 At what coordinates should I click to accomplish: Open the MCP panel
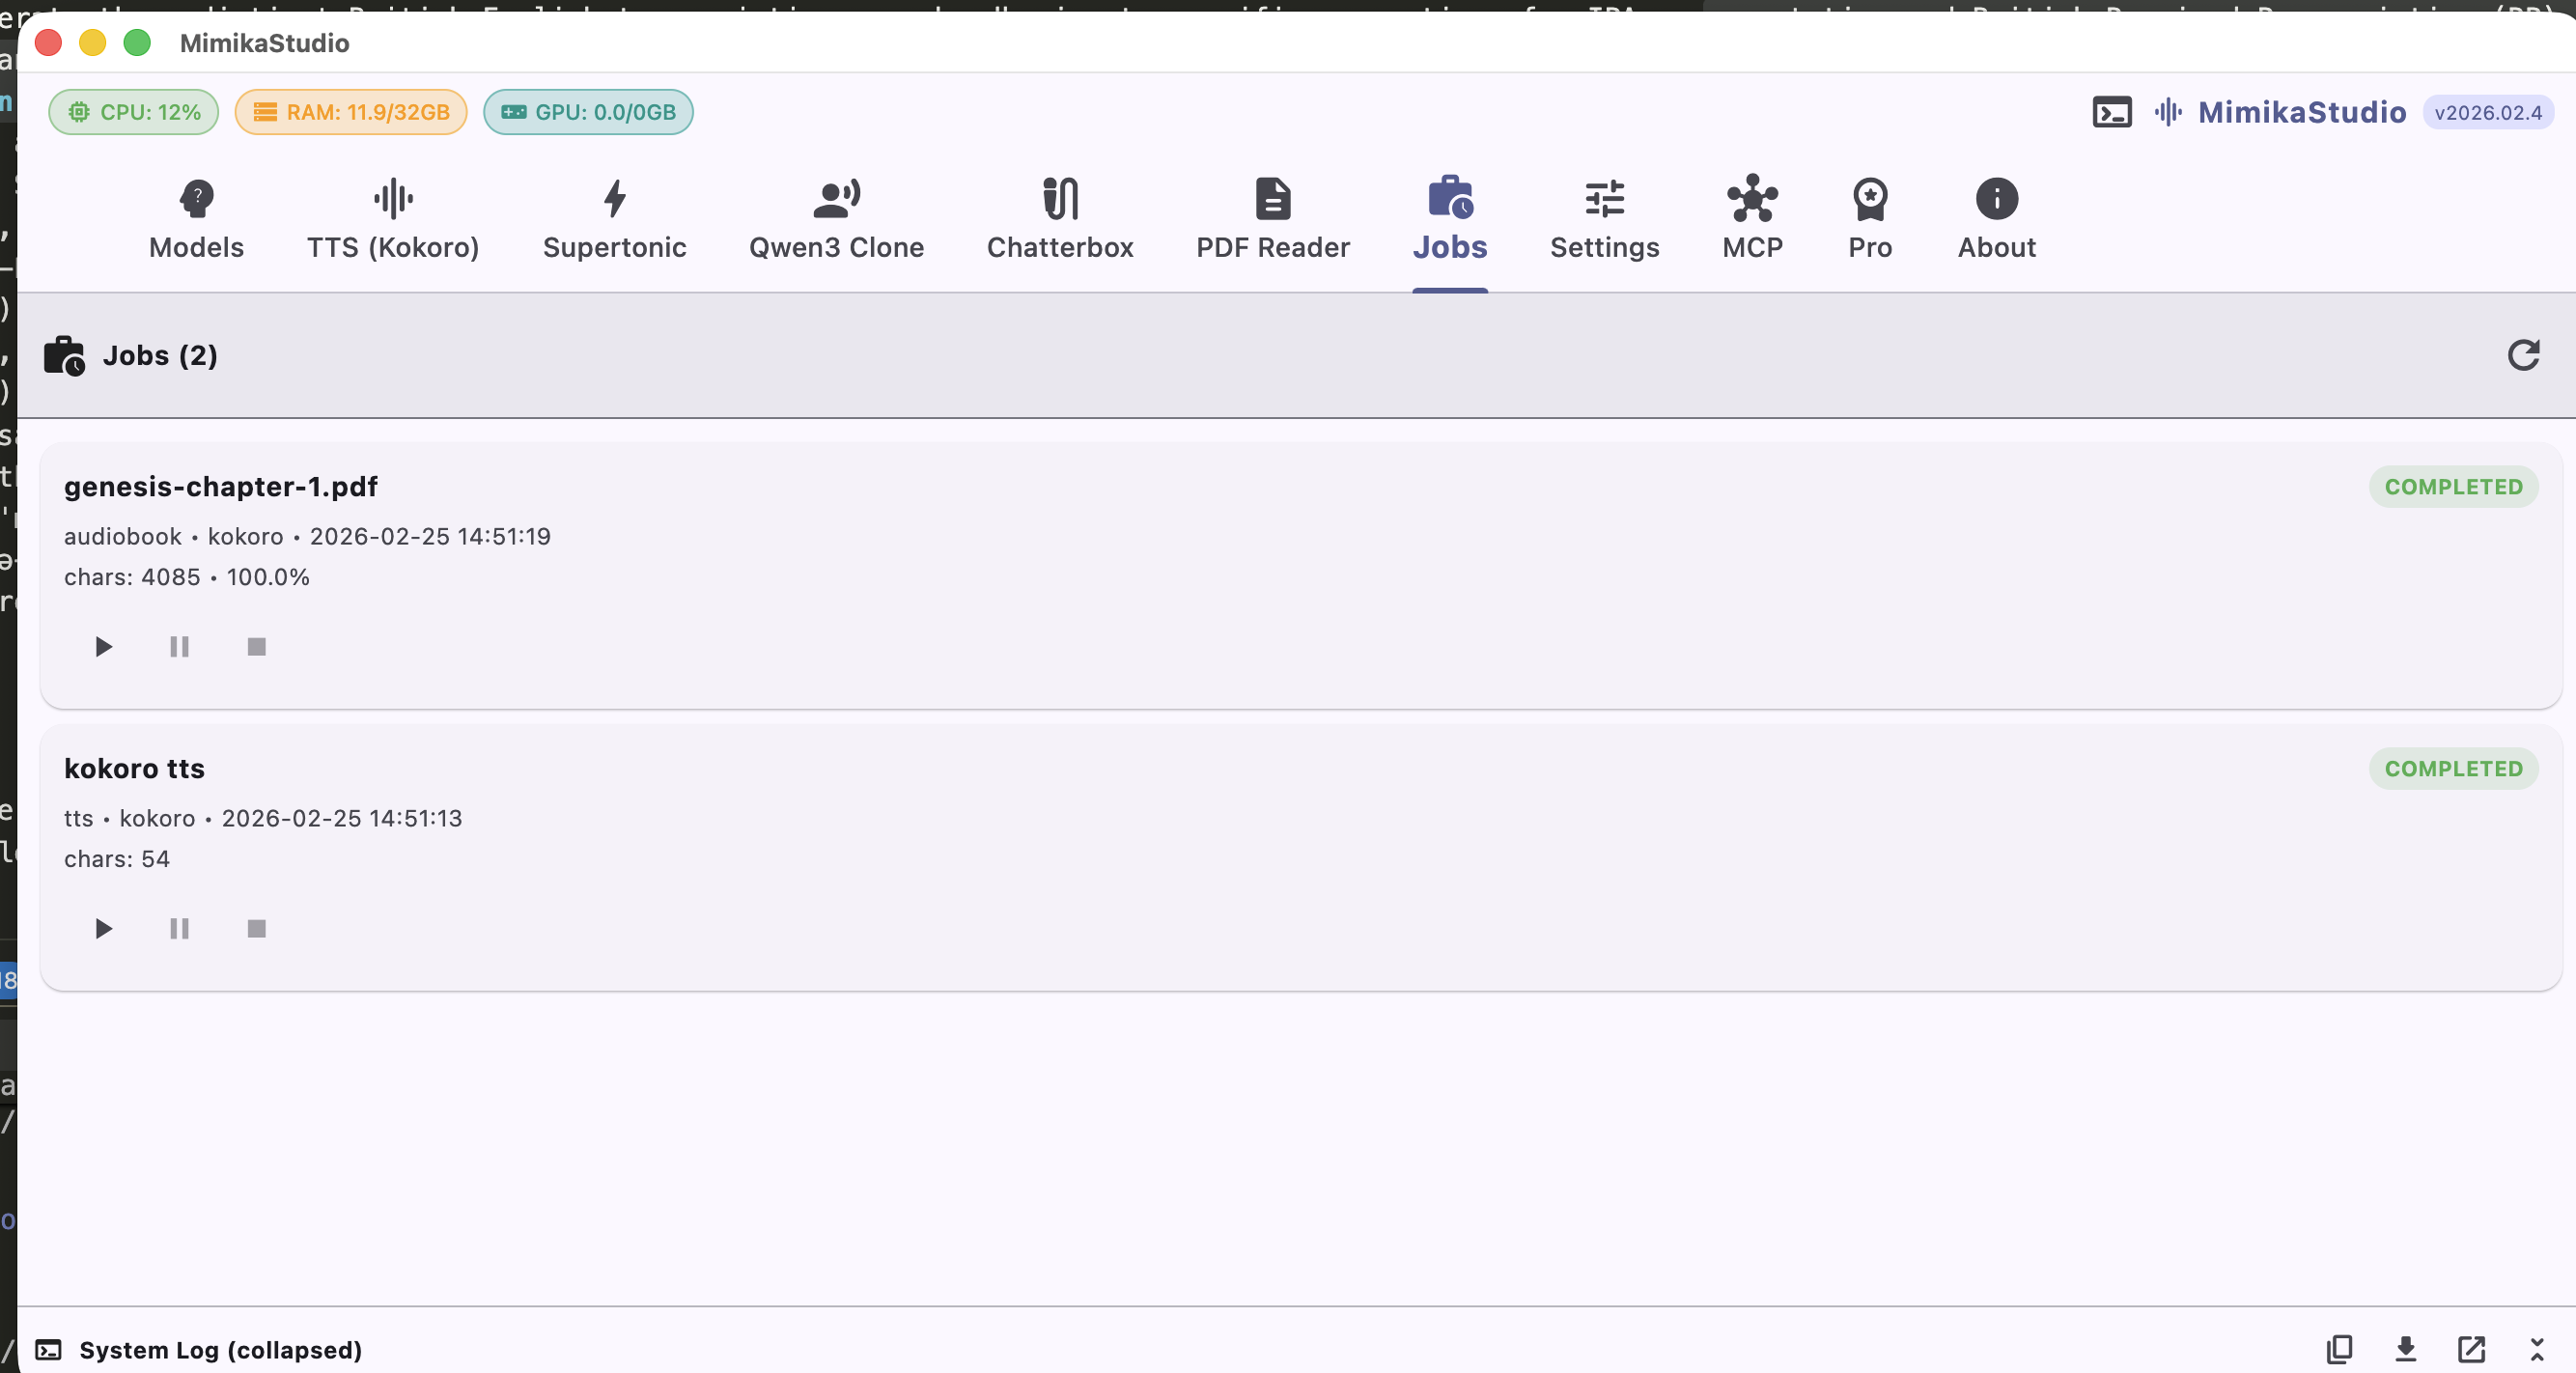[x=1752, y=218]
